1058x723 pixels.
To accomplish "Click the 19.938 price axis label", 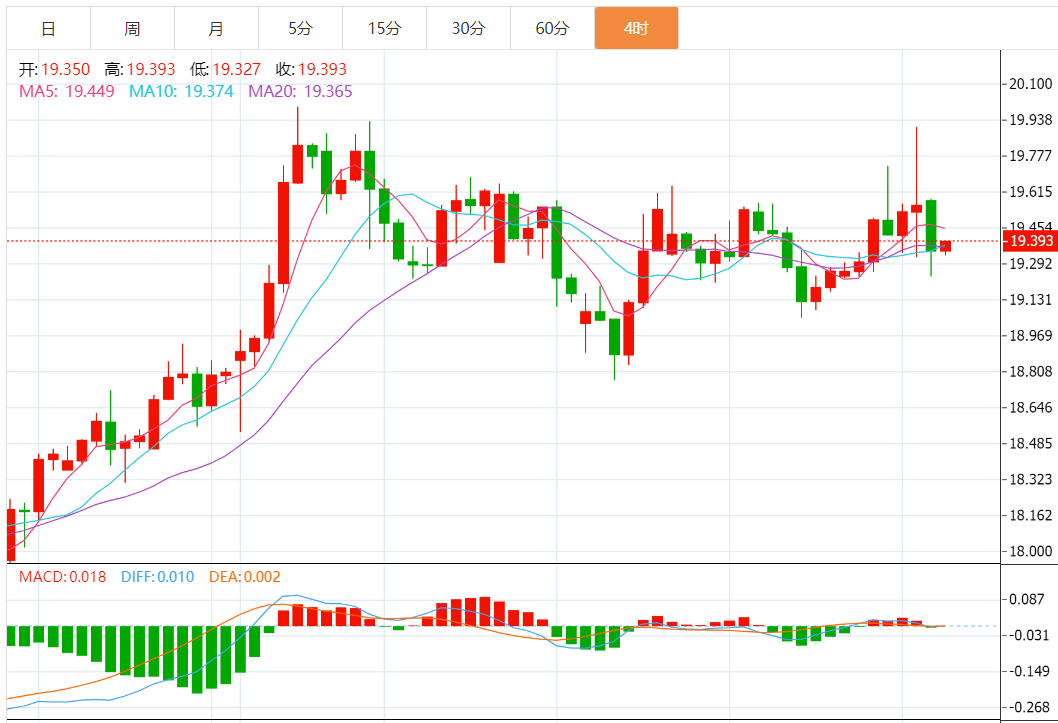I will pyautogui.click(x=1030, y=120).
